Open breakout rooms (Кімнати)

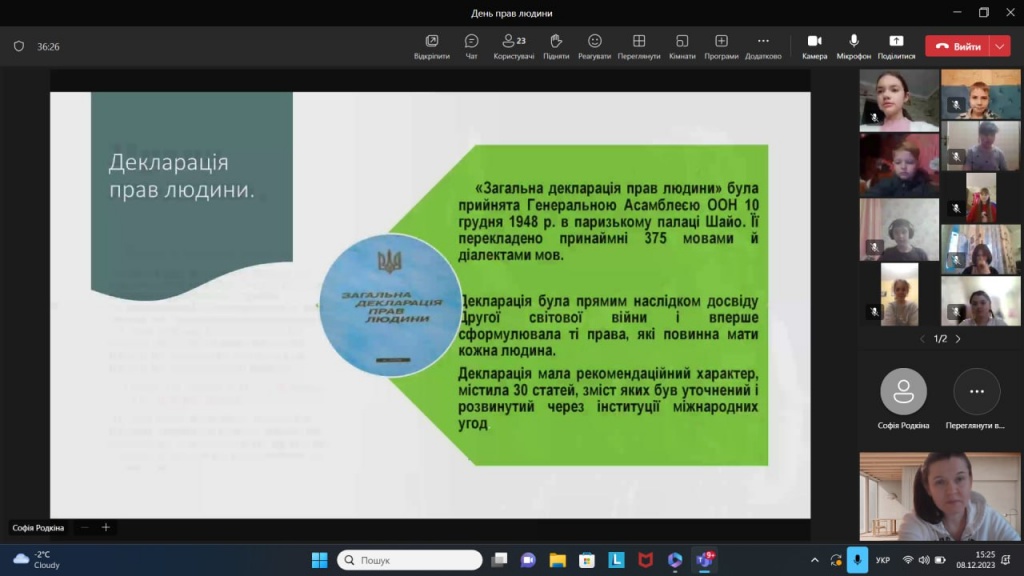click(x=682, y=46)
